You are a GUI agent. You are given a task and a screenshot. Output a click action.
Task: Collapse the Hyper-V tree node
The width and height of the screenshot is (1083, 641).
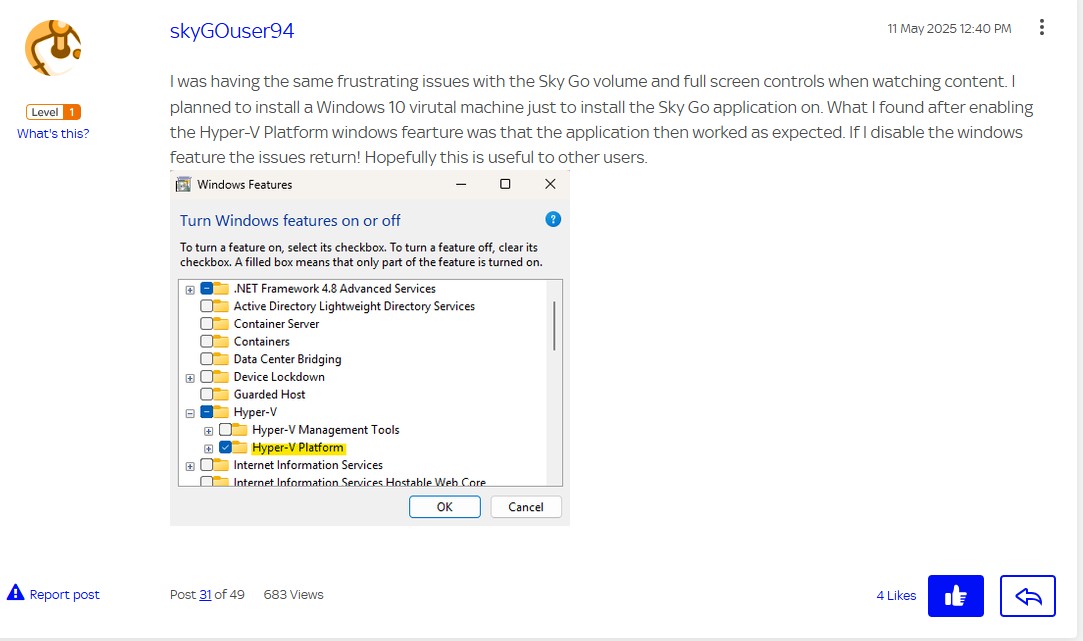[190, 412]
